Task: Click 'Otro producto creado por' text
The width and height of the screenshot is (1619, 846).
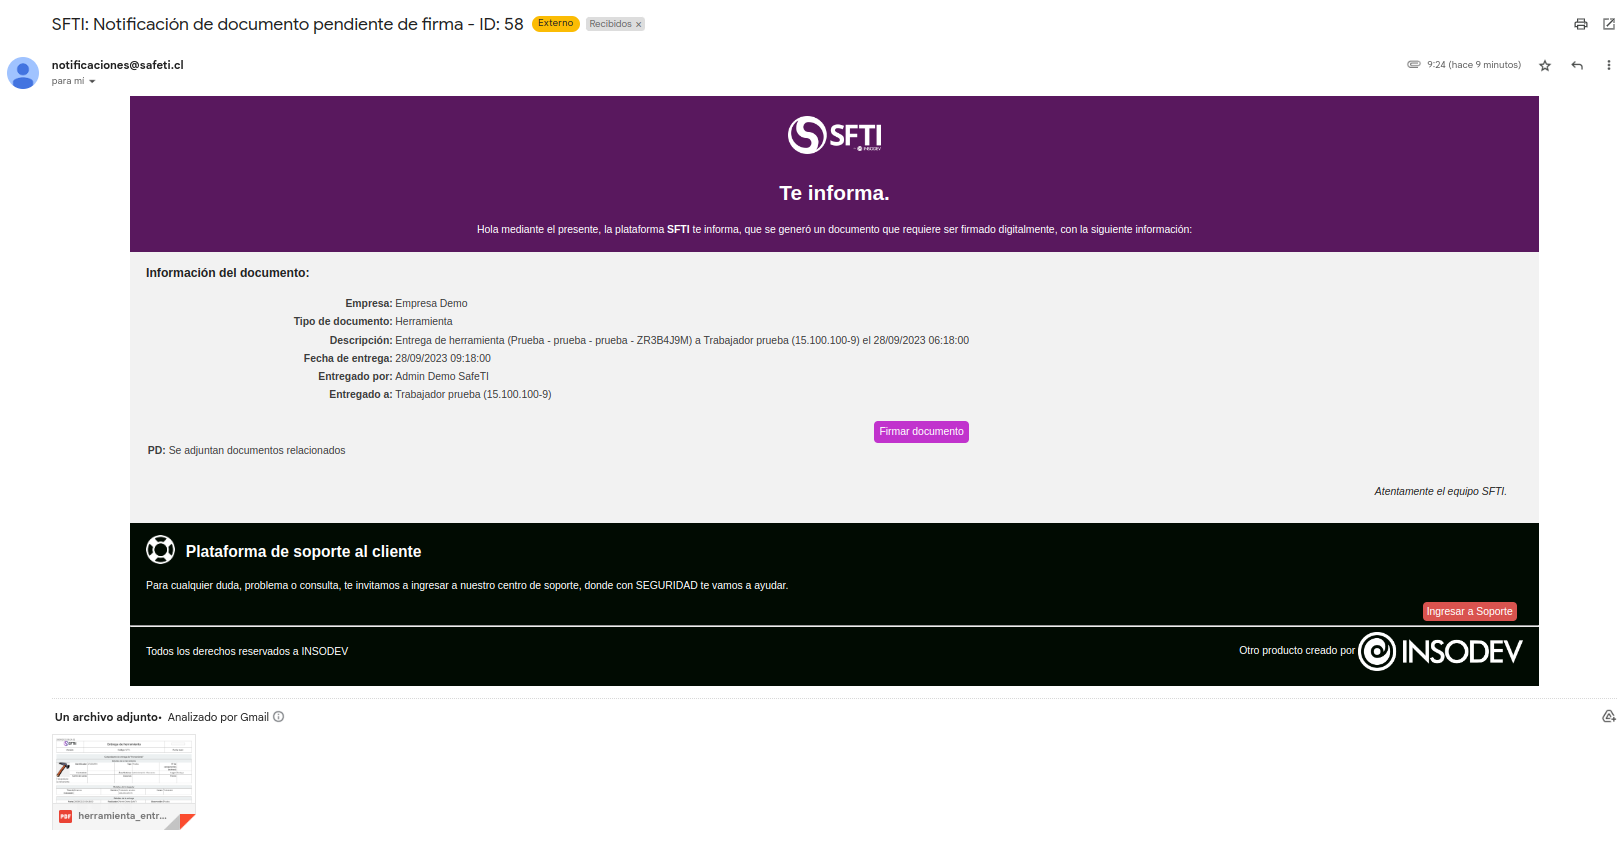Action: (x=1297, y=651)
